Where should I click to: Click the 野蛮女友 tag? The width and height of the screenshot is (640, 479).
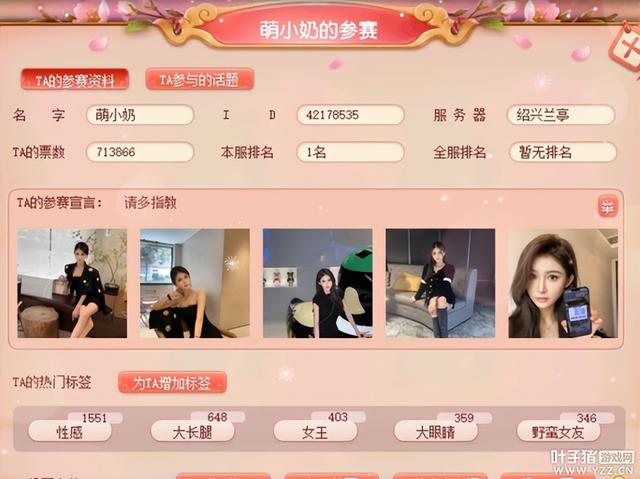point(558,431)
